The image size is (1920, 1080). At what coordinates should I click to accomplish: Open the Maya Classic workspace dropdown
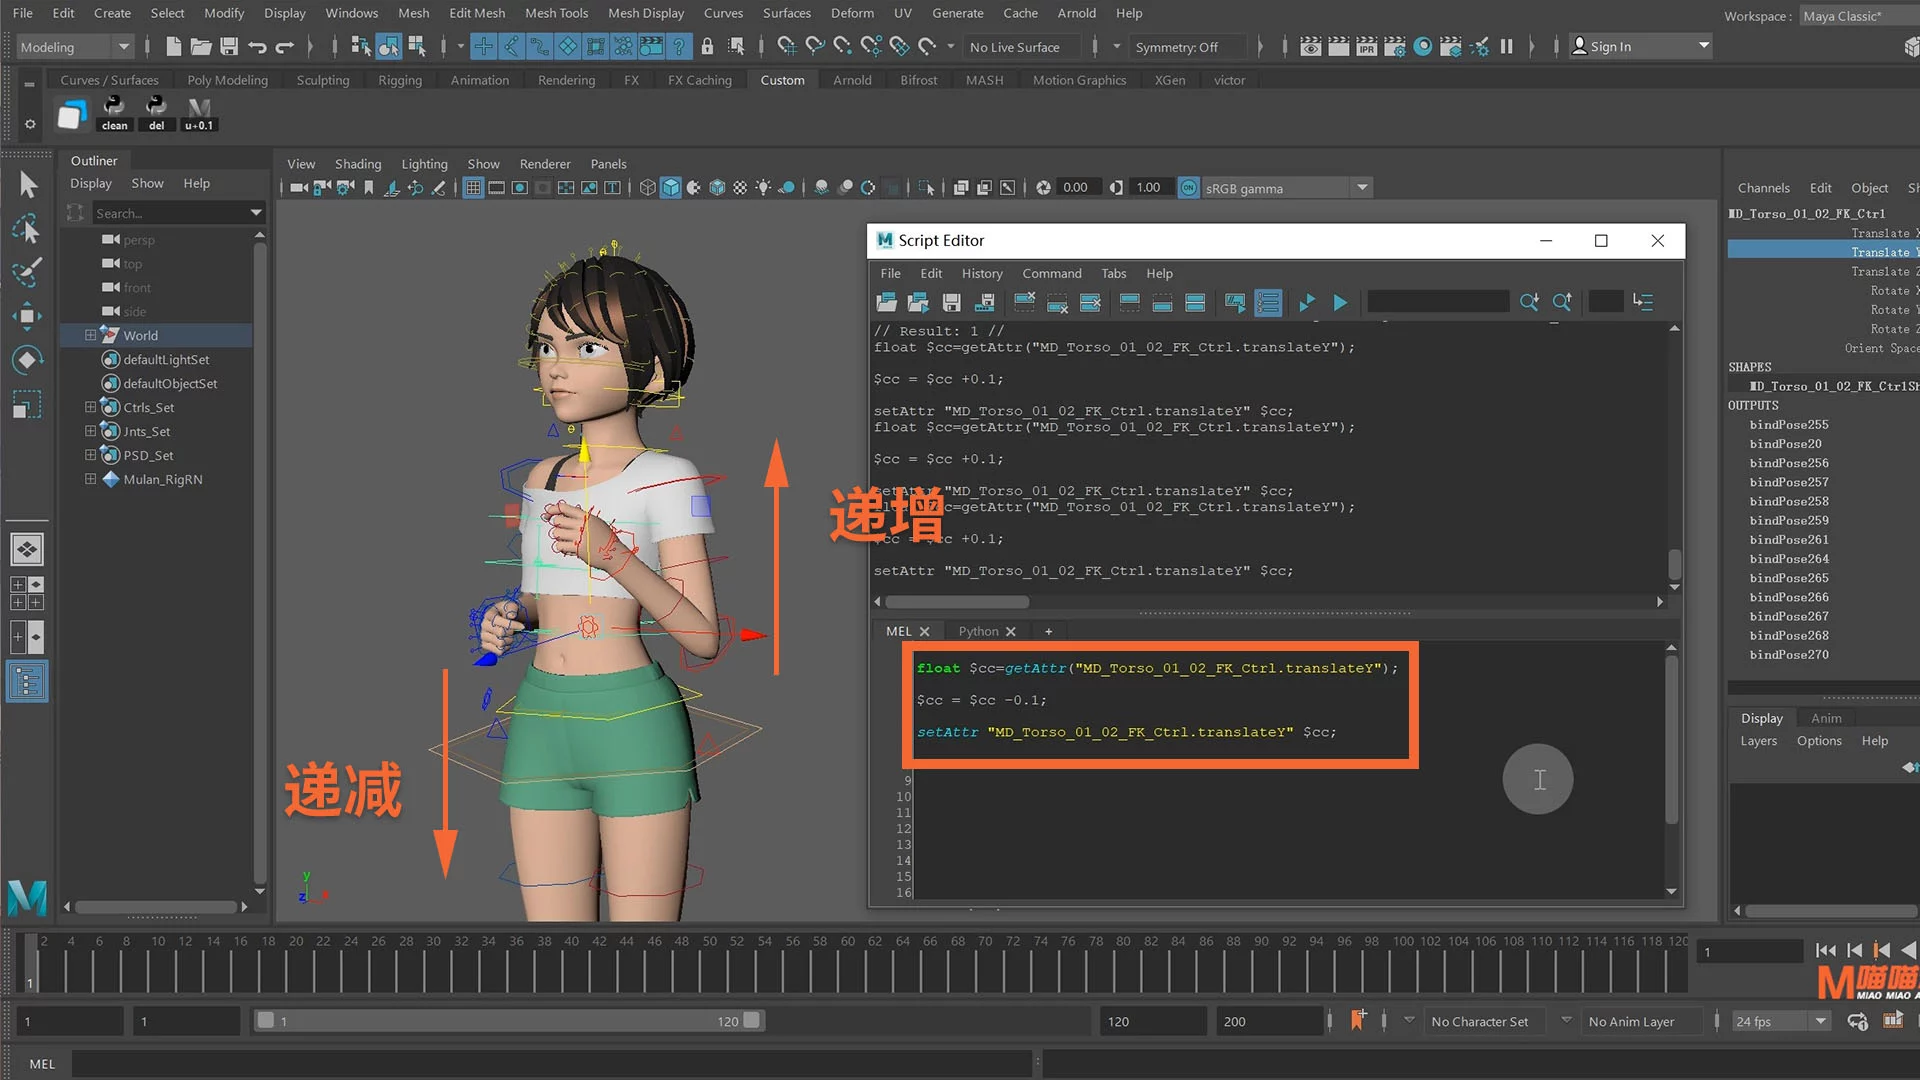(1859, 16)
